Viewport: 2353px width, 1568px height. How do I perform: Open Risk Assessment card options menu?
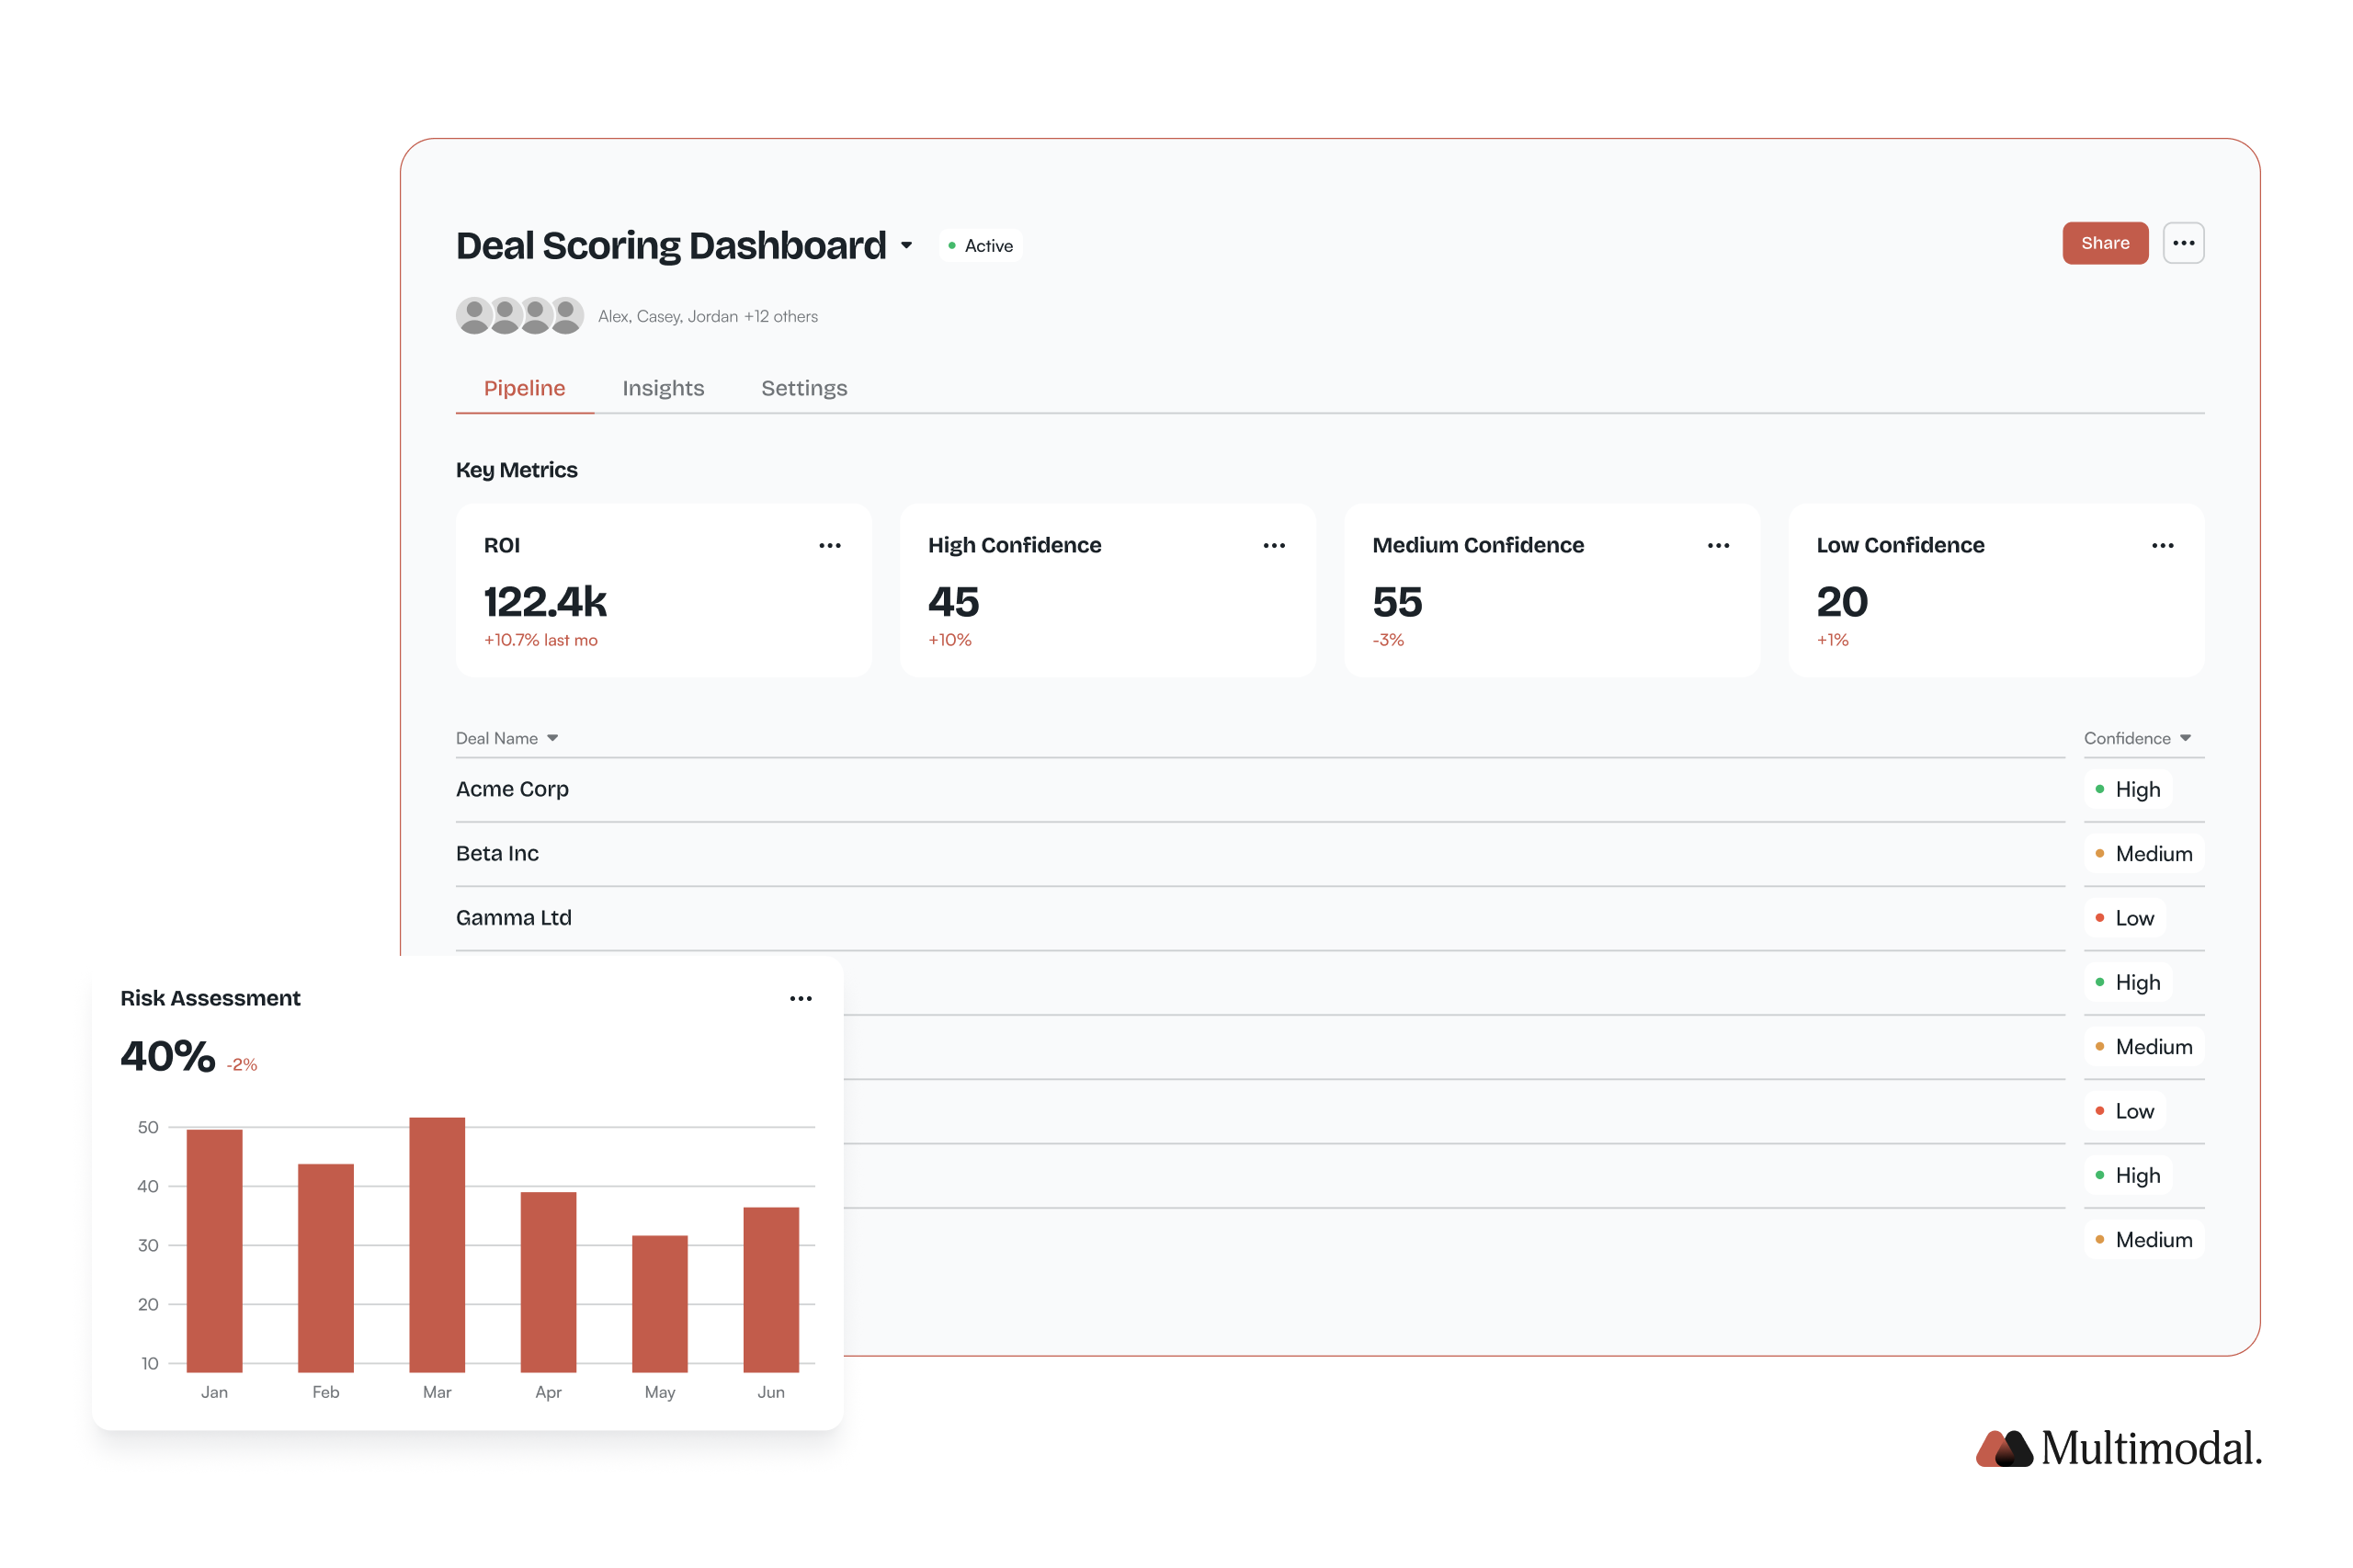[800, 998]
